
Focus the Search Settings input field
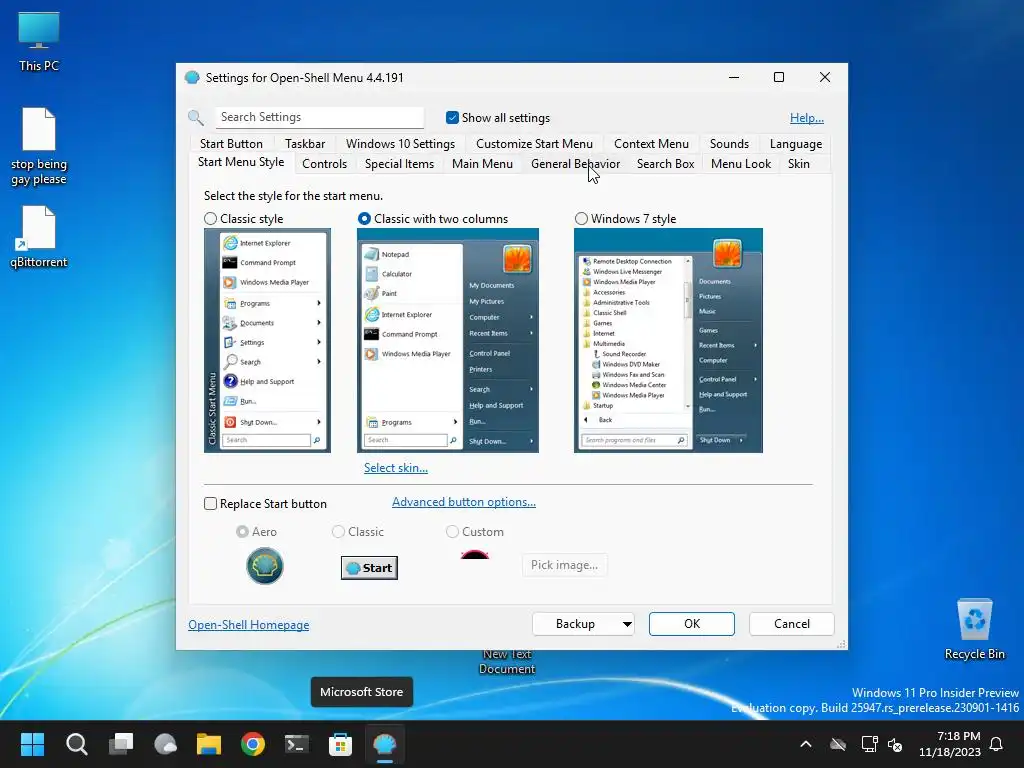pos(319,118)
